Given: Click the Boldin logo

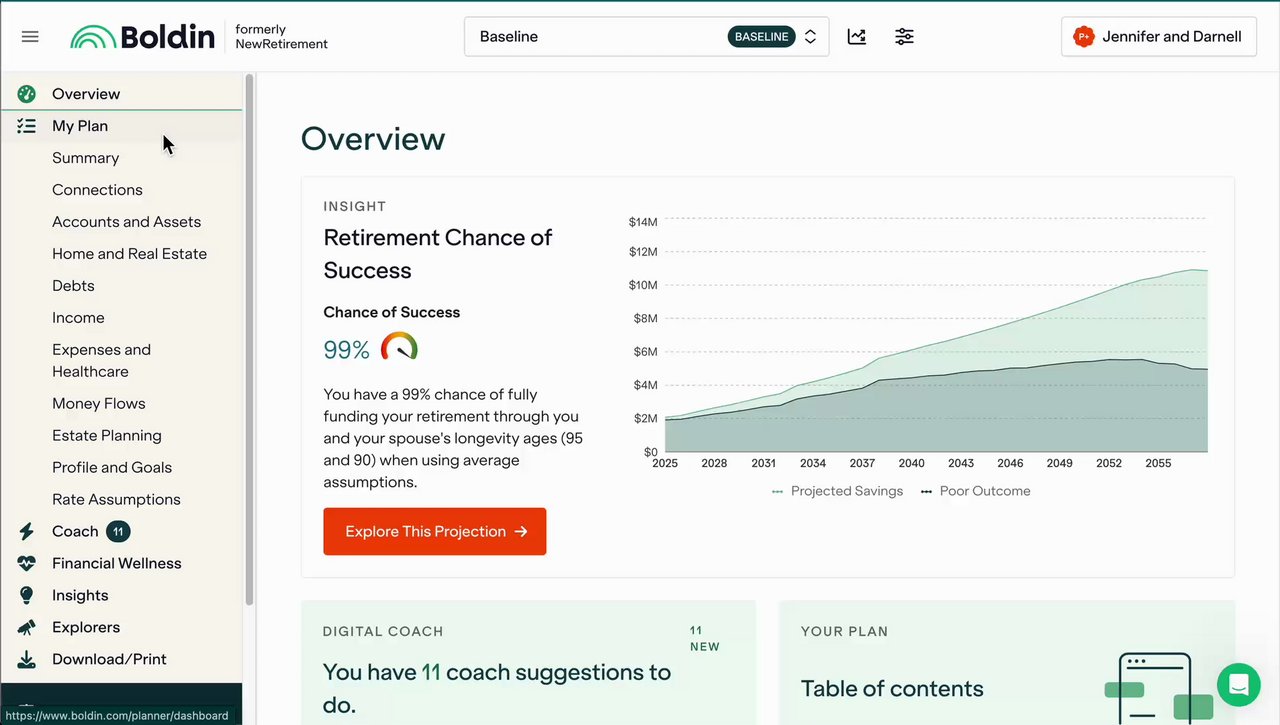Looking at the screenshot, I should tap(143, 37).
